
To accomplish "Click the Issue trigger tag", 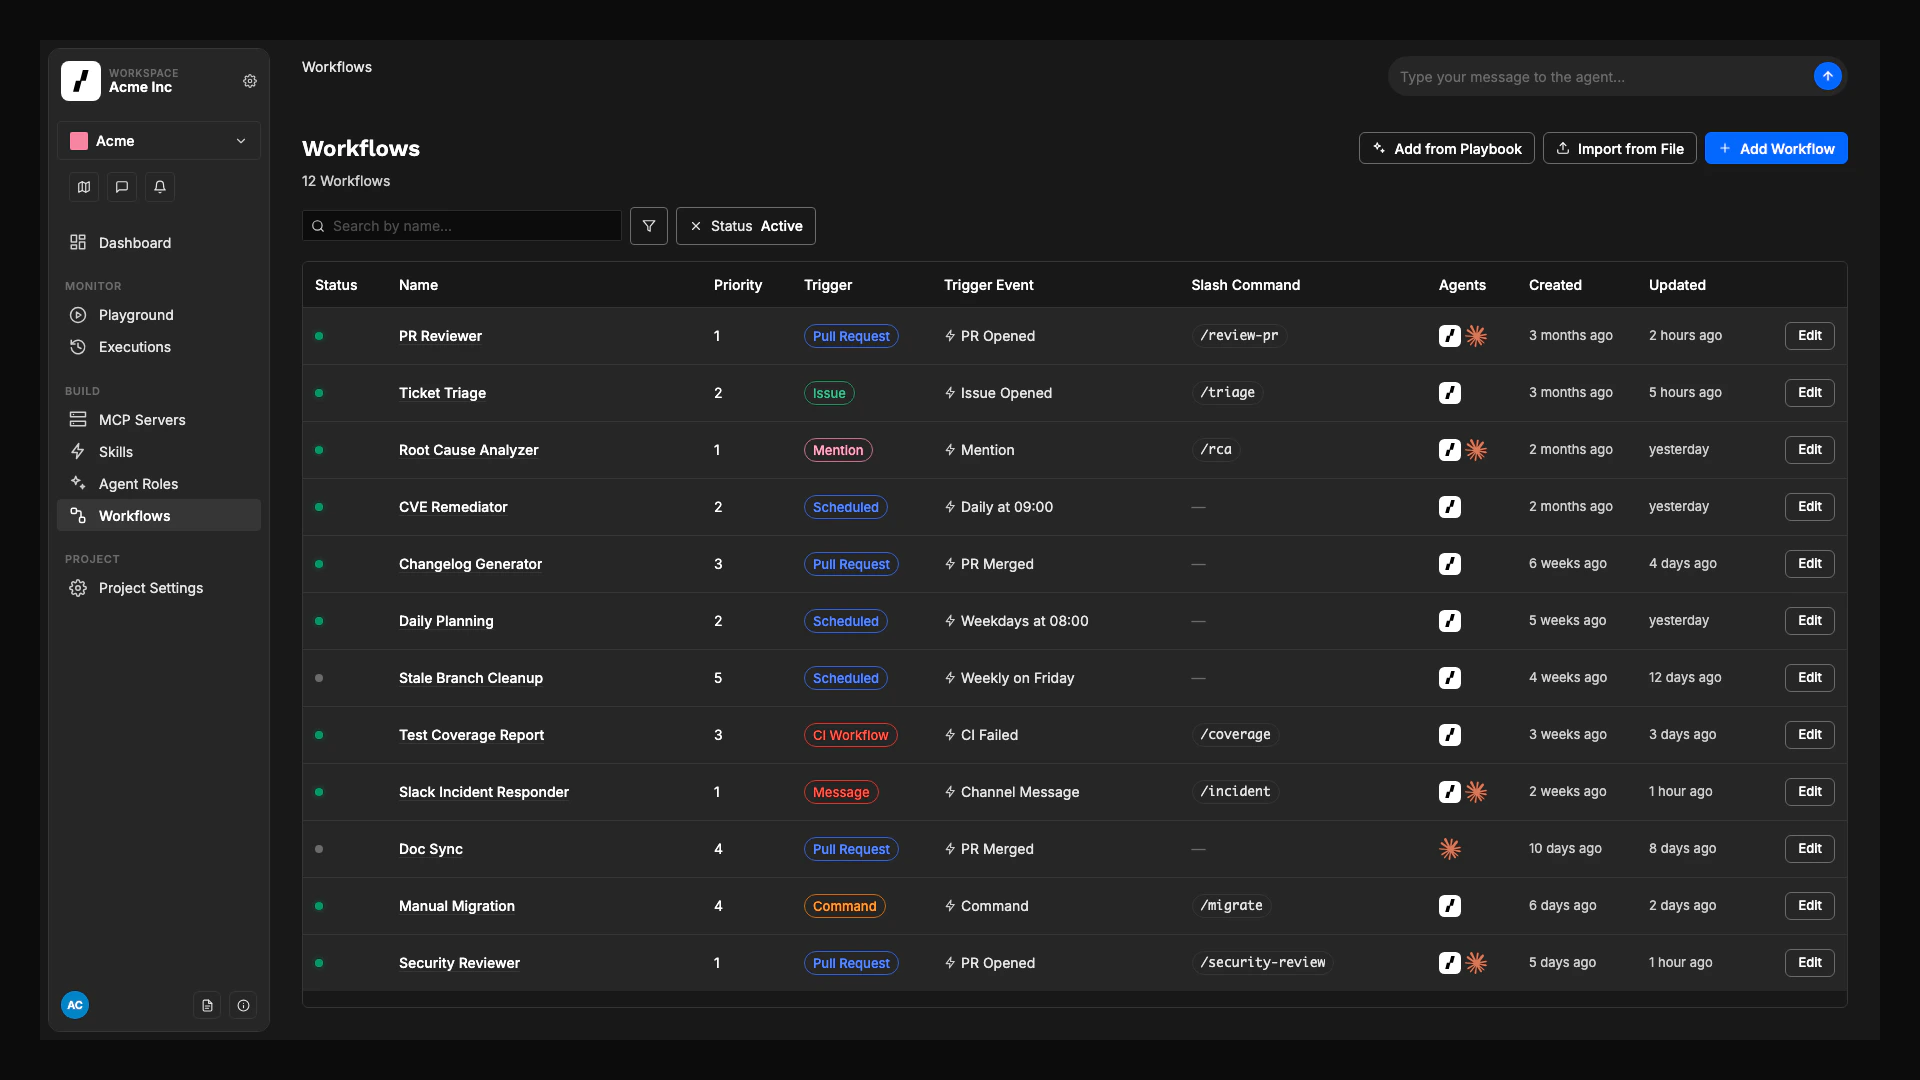I will click(x=829, y=393).
